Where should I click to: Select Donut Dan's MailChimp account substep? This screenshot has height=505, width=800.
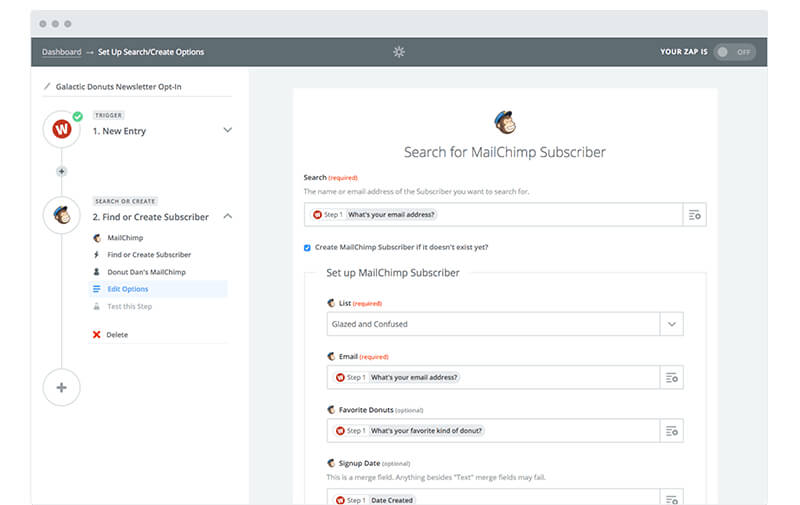tap(146, 272)
